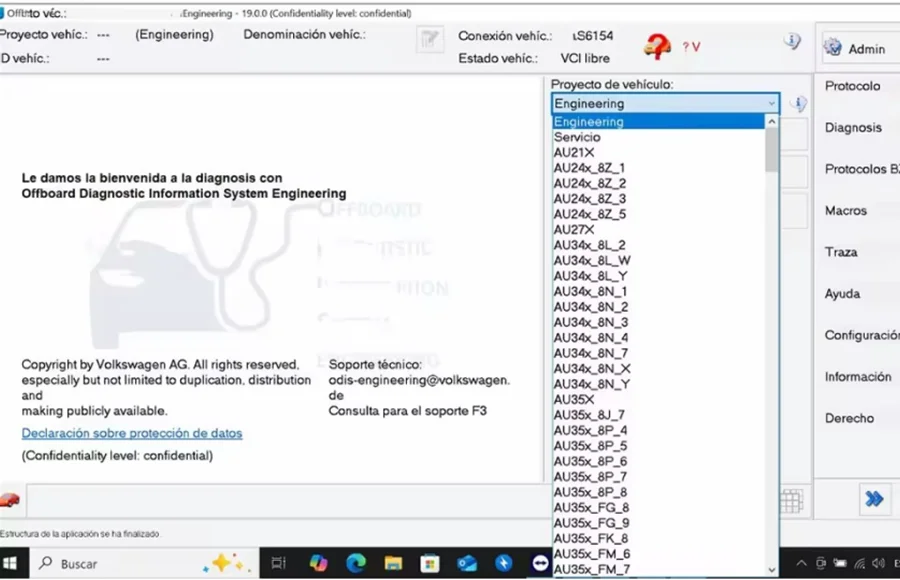Image resolution: width=900 pixels, height=580 pixels.
Task: Open the Configuración menu
Action: [x=862, y=335]
